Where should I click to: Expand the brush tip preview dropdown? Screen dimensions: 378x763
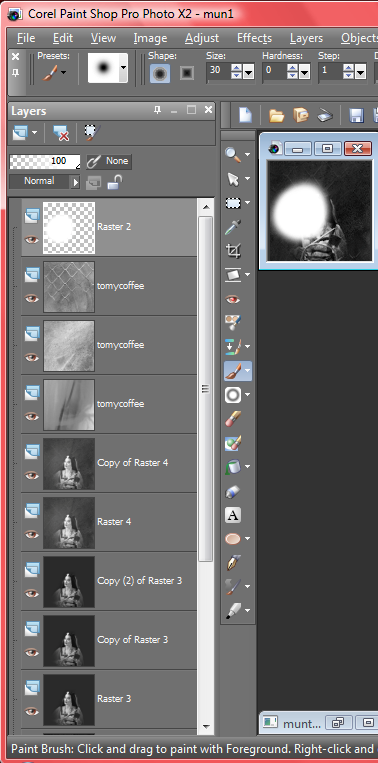(123, 68)
